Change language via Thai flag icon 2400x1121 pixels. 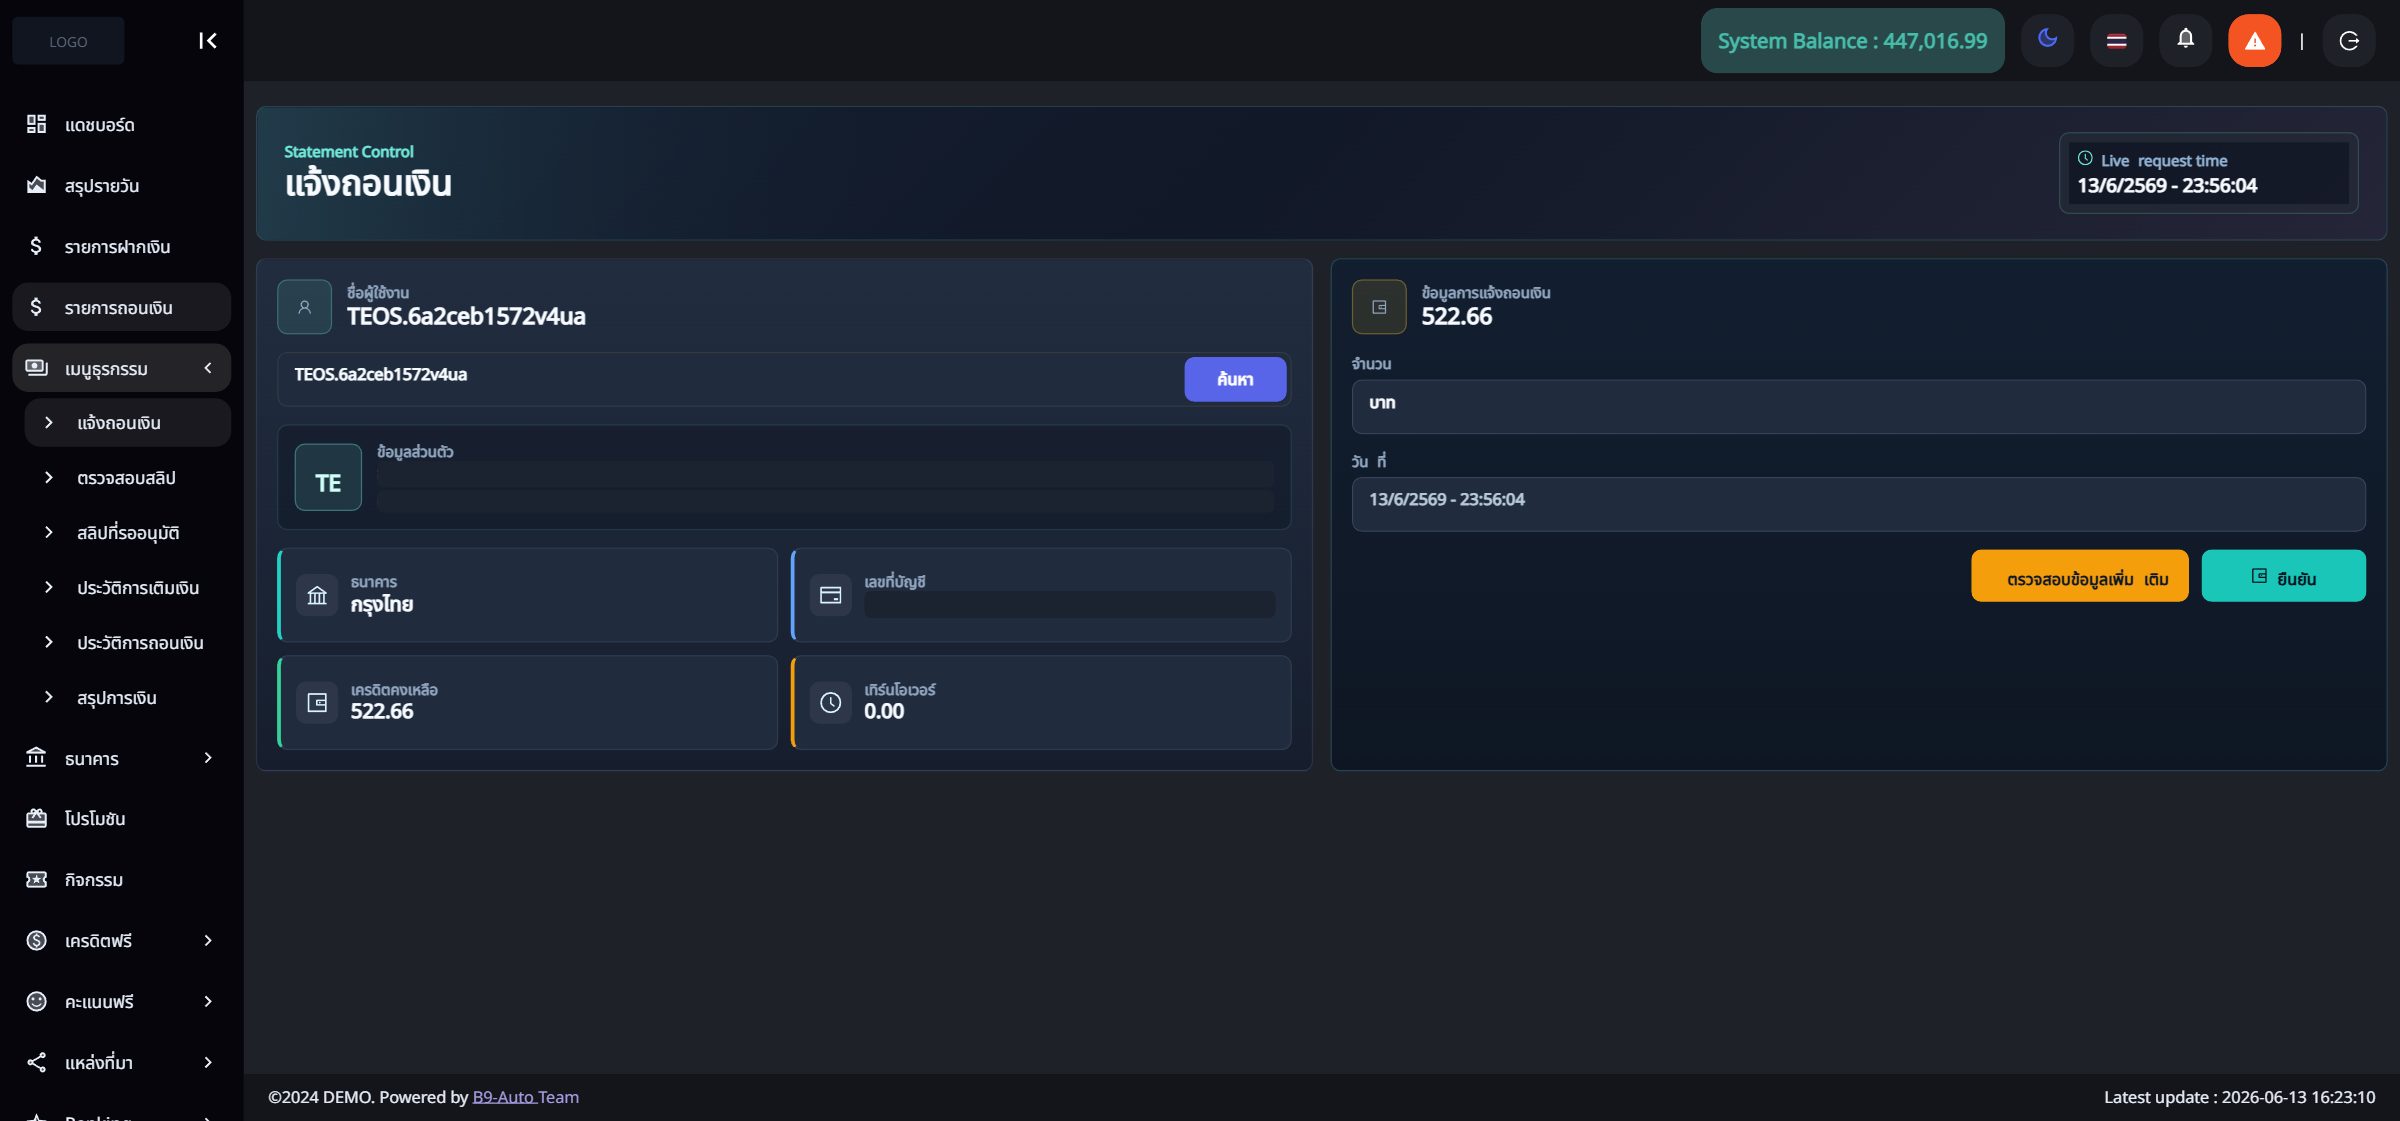coord(2116,41)
